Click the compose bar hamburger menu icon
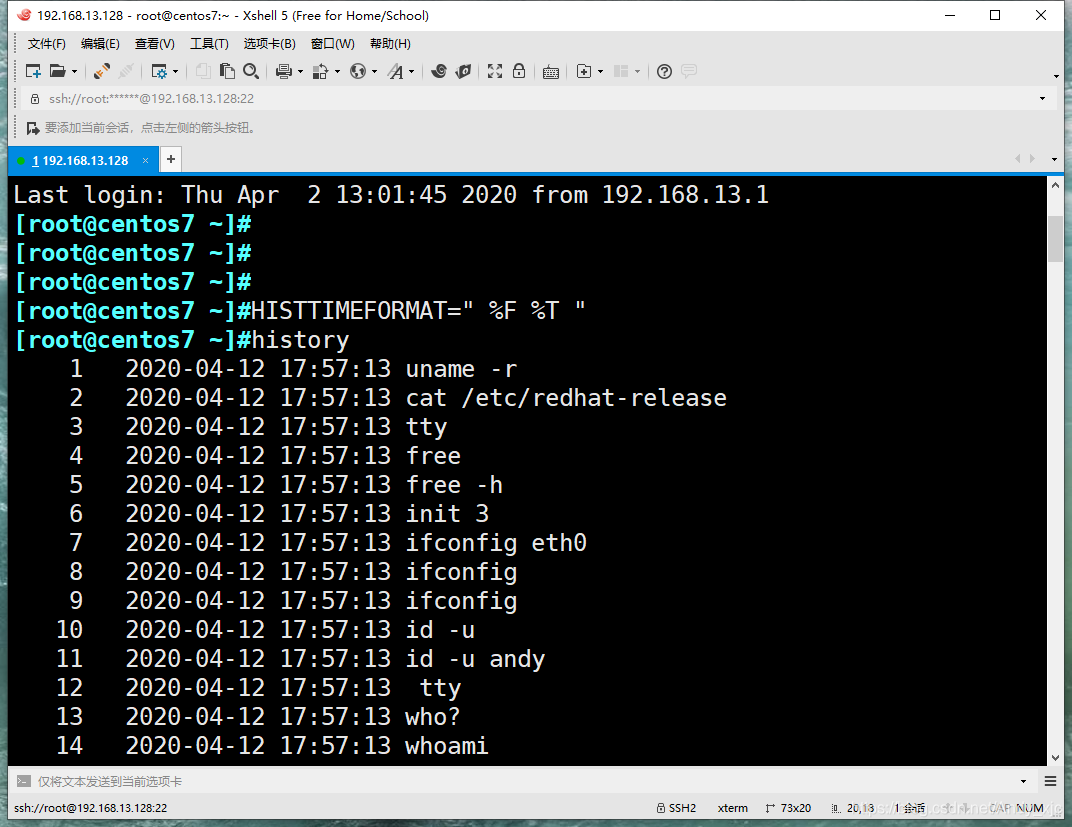 click(1051, 781)
